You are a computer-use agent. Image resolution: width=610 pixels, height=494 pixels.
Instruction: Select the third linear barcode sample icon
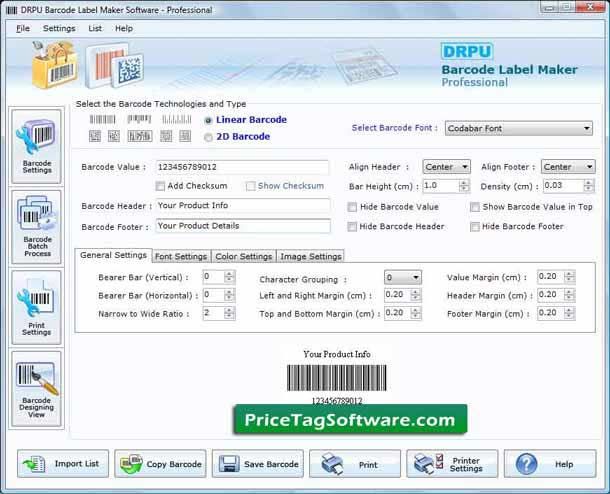177,119
